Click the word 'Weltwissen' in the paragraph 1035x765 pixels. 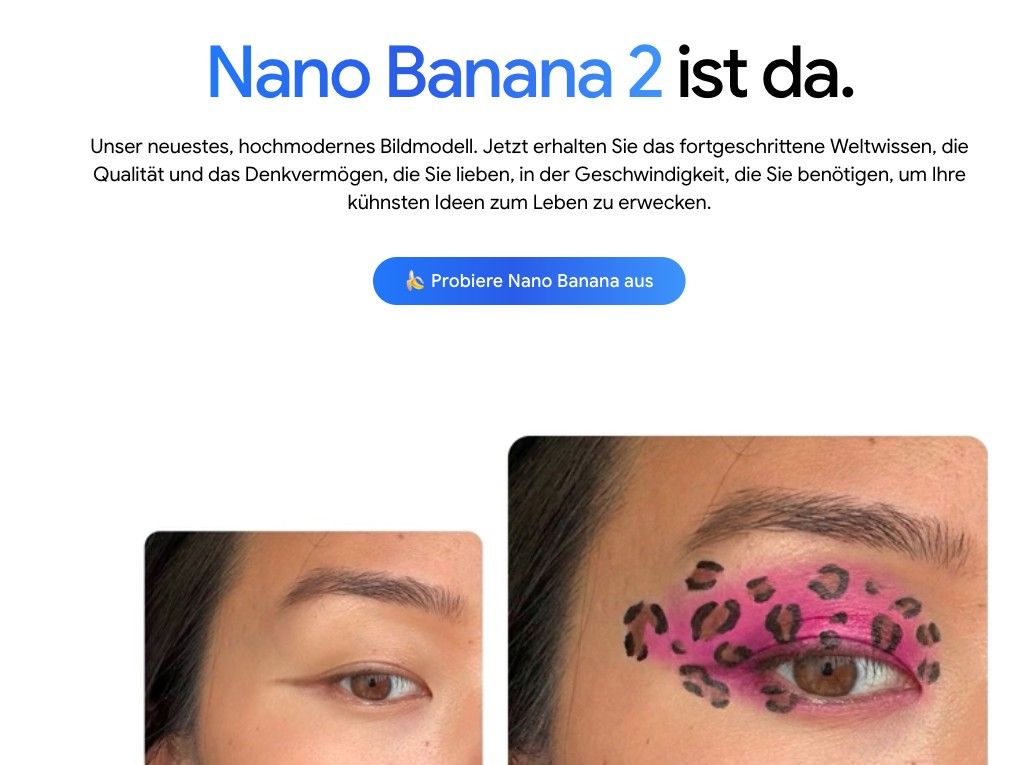click(881, 146)
